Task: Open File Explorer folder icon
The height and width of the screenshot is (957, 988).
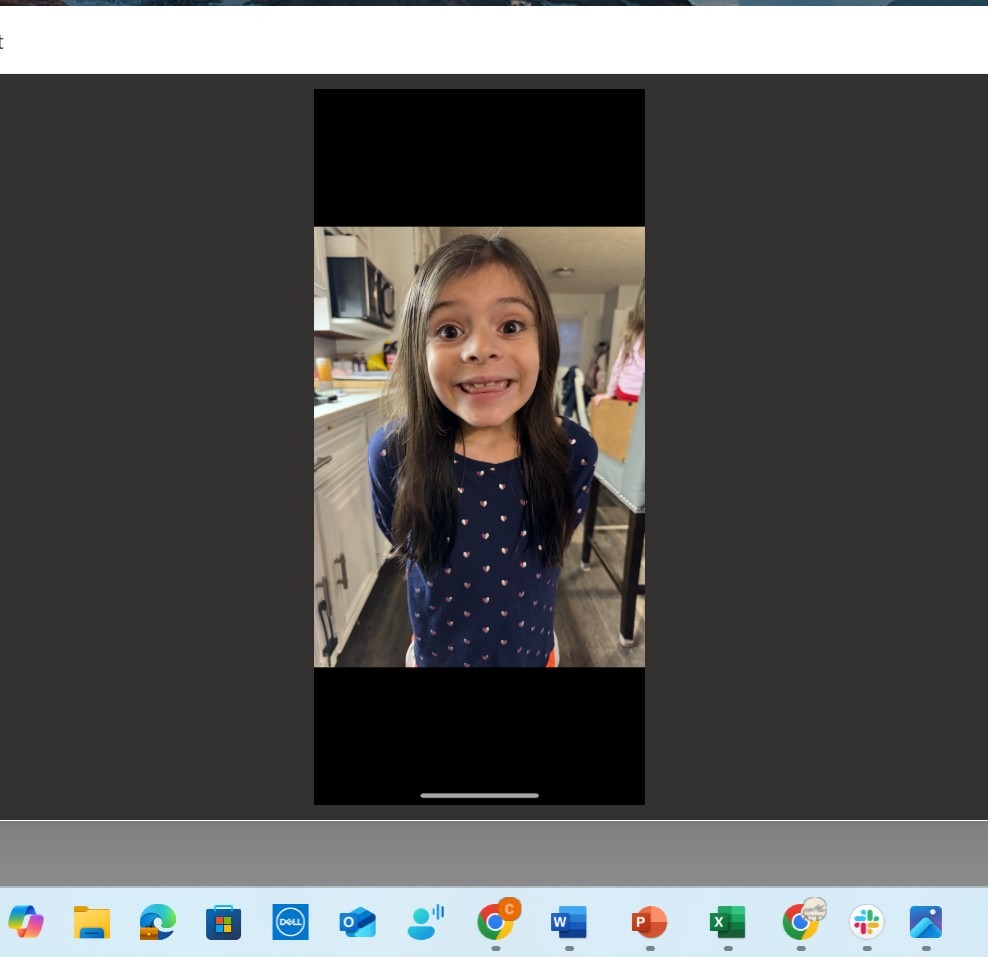Action: click(92, 921)
